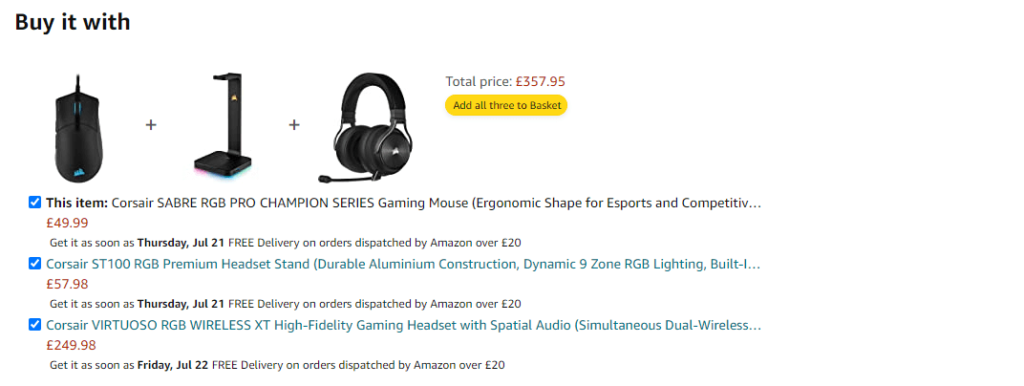
Task: Click the plus sign between mouse and stand
Action: pos(151,125)
